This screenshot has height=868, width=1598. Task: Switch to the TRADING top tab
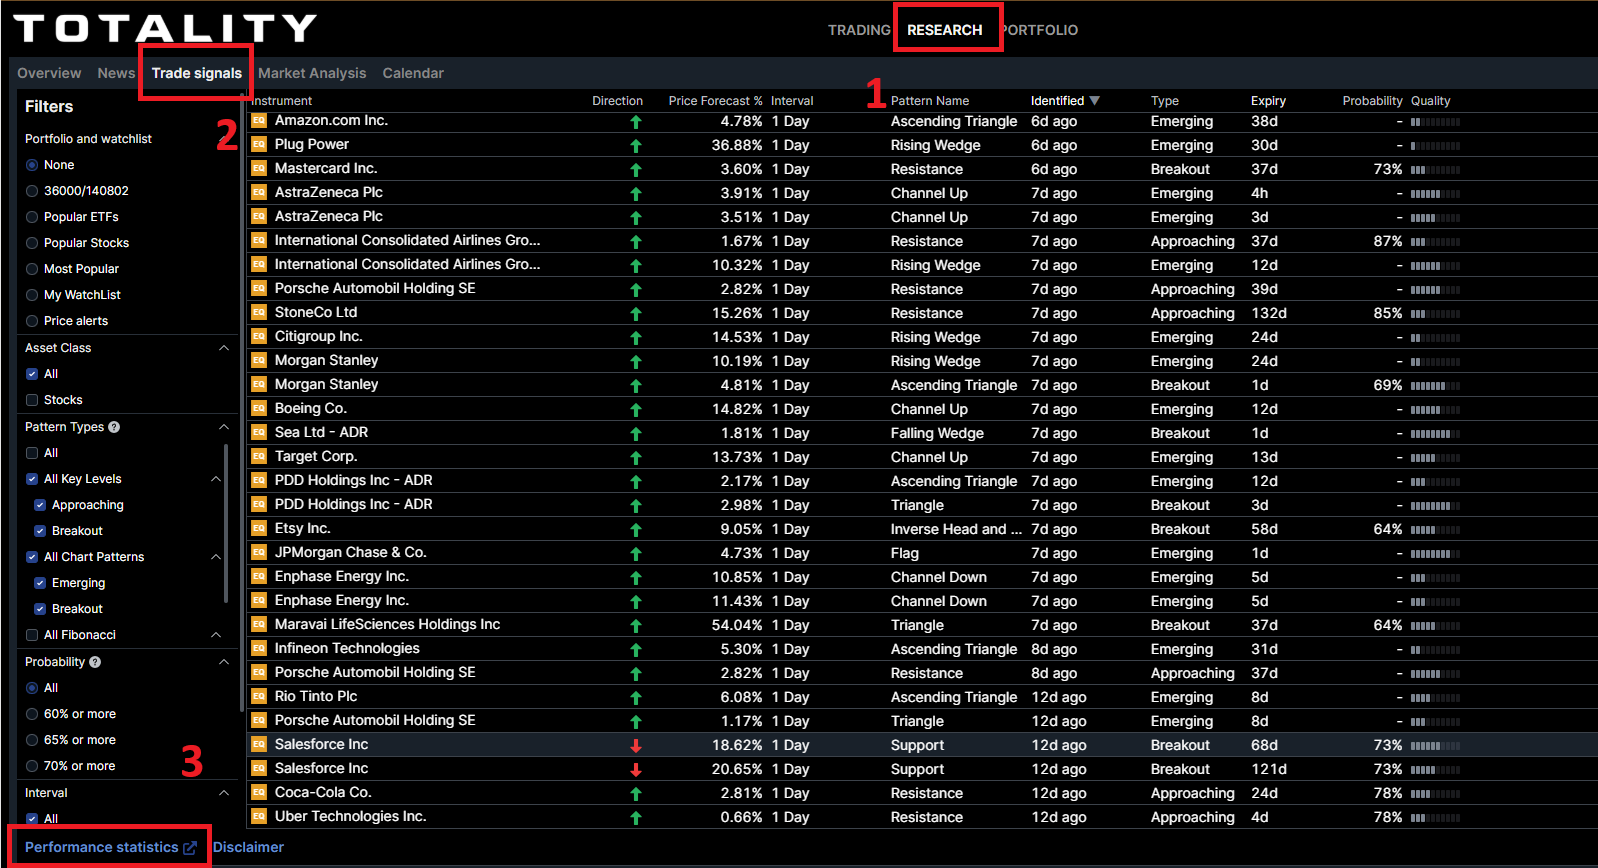(859, 30)
